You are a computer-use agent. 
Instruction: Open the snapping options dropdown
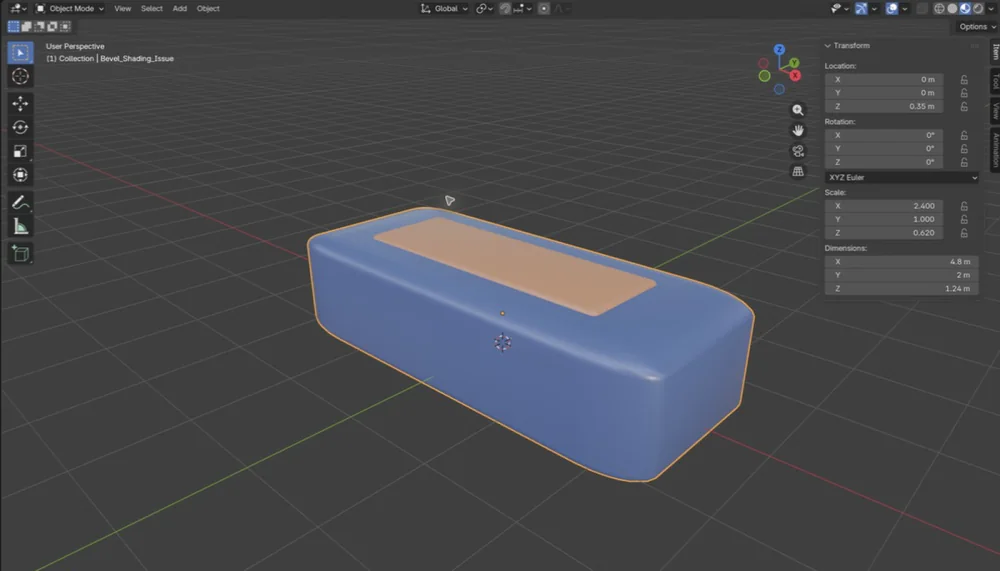(522, 8)
